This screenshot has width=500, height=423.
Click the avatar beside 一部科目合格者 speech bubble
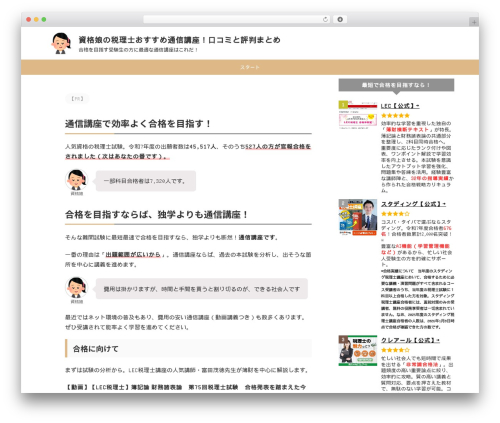point(76,180)
